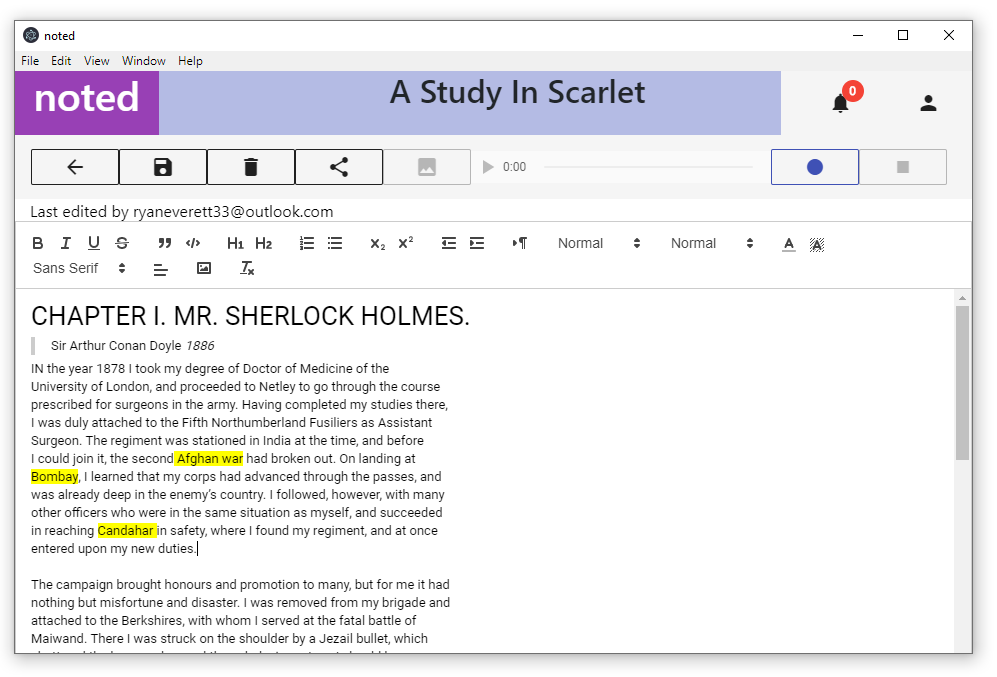Click the noted app icon in title bar
The width and height of the screenshot is (997, 677).
(31, 36)
